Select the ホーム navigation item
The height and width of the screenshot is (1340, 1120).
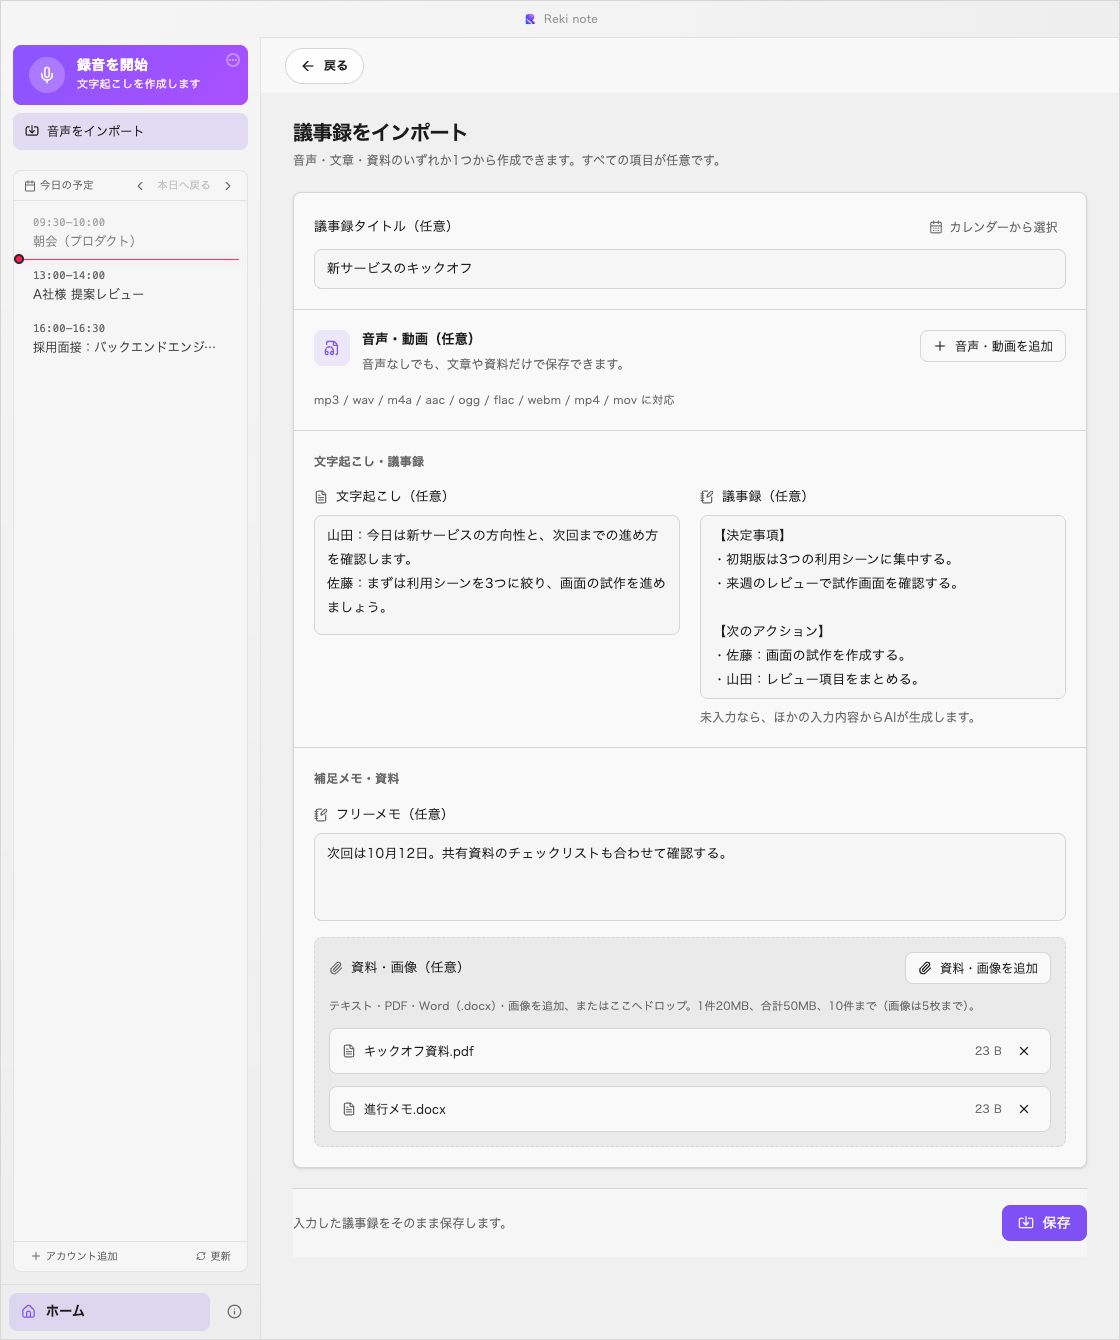click(109, 1311)
